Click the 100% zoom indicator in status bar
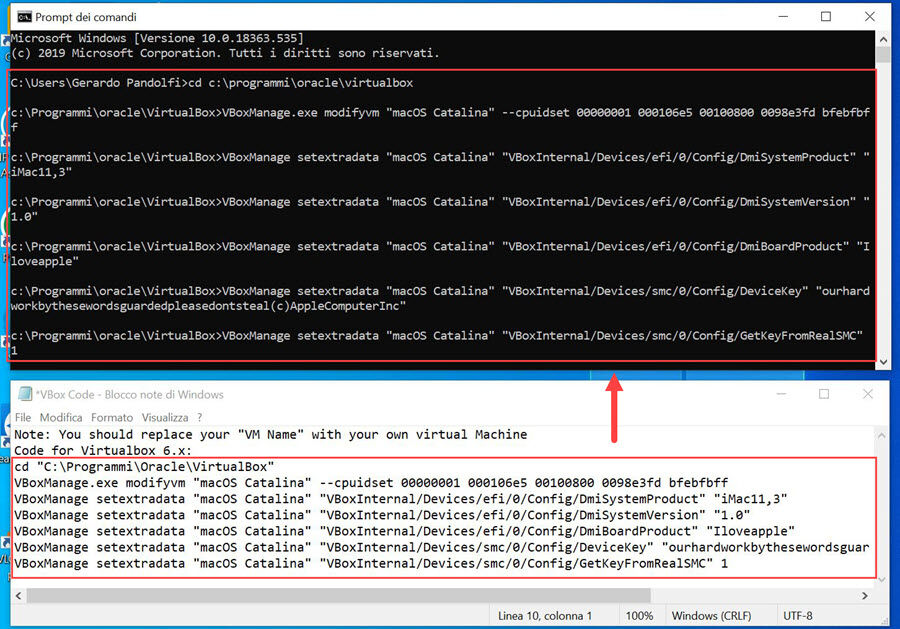The height and width of the screenshot is (629, 900). pyautogui.click(x=640, y=615)
